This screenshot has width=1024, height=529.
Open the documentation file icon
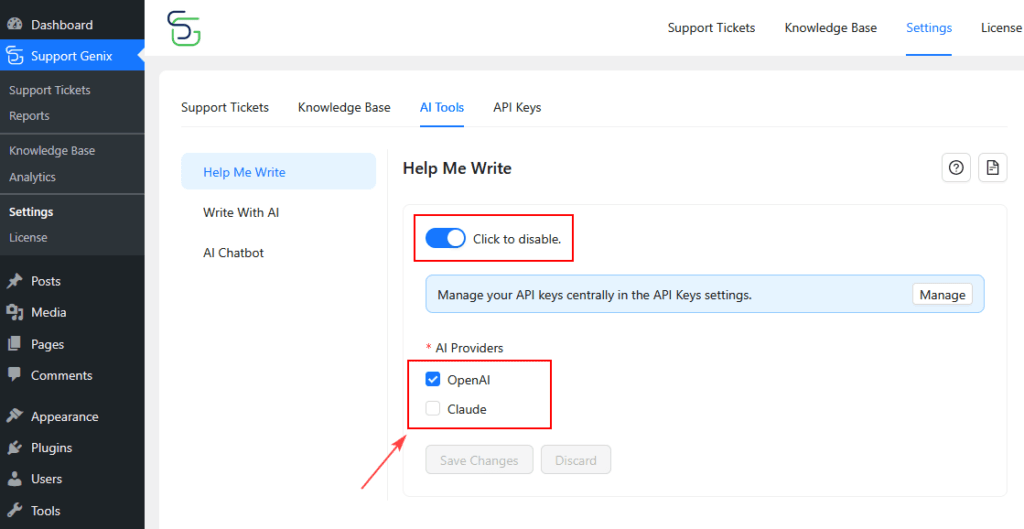993,168
